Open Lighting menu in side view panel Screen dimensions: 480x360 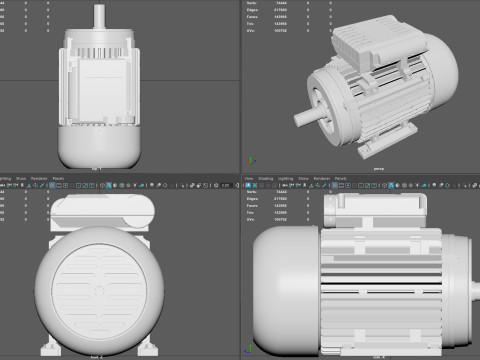pyautogui.click(x=285, y=178)
